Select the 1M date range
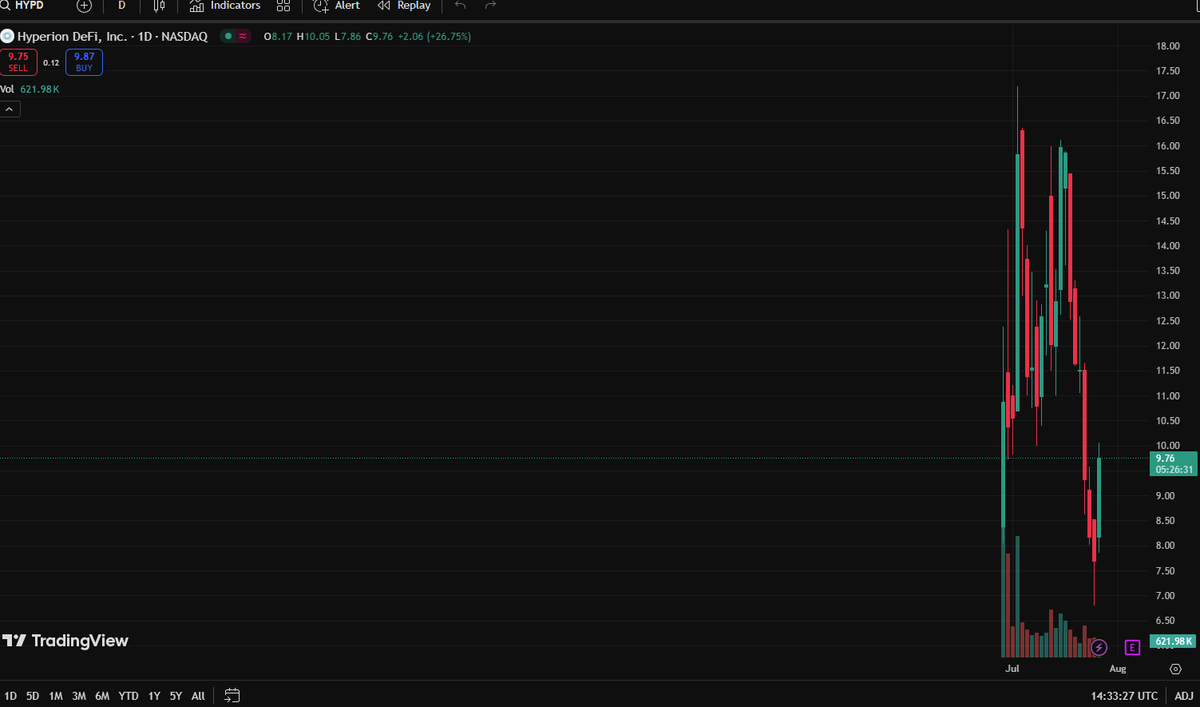 click(56, 695)
